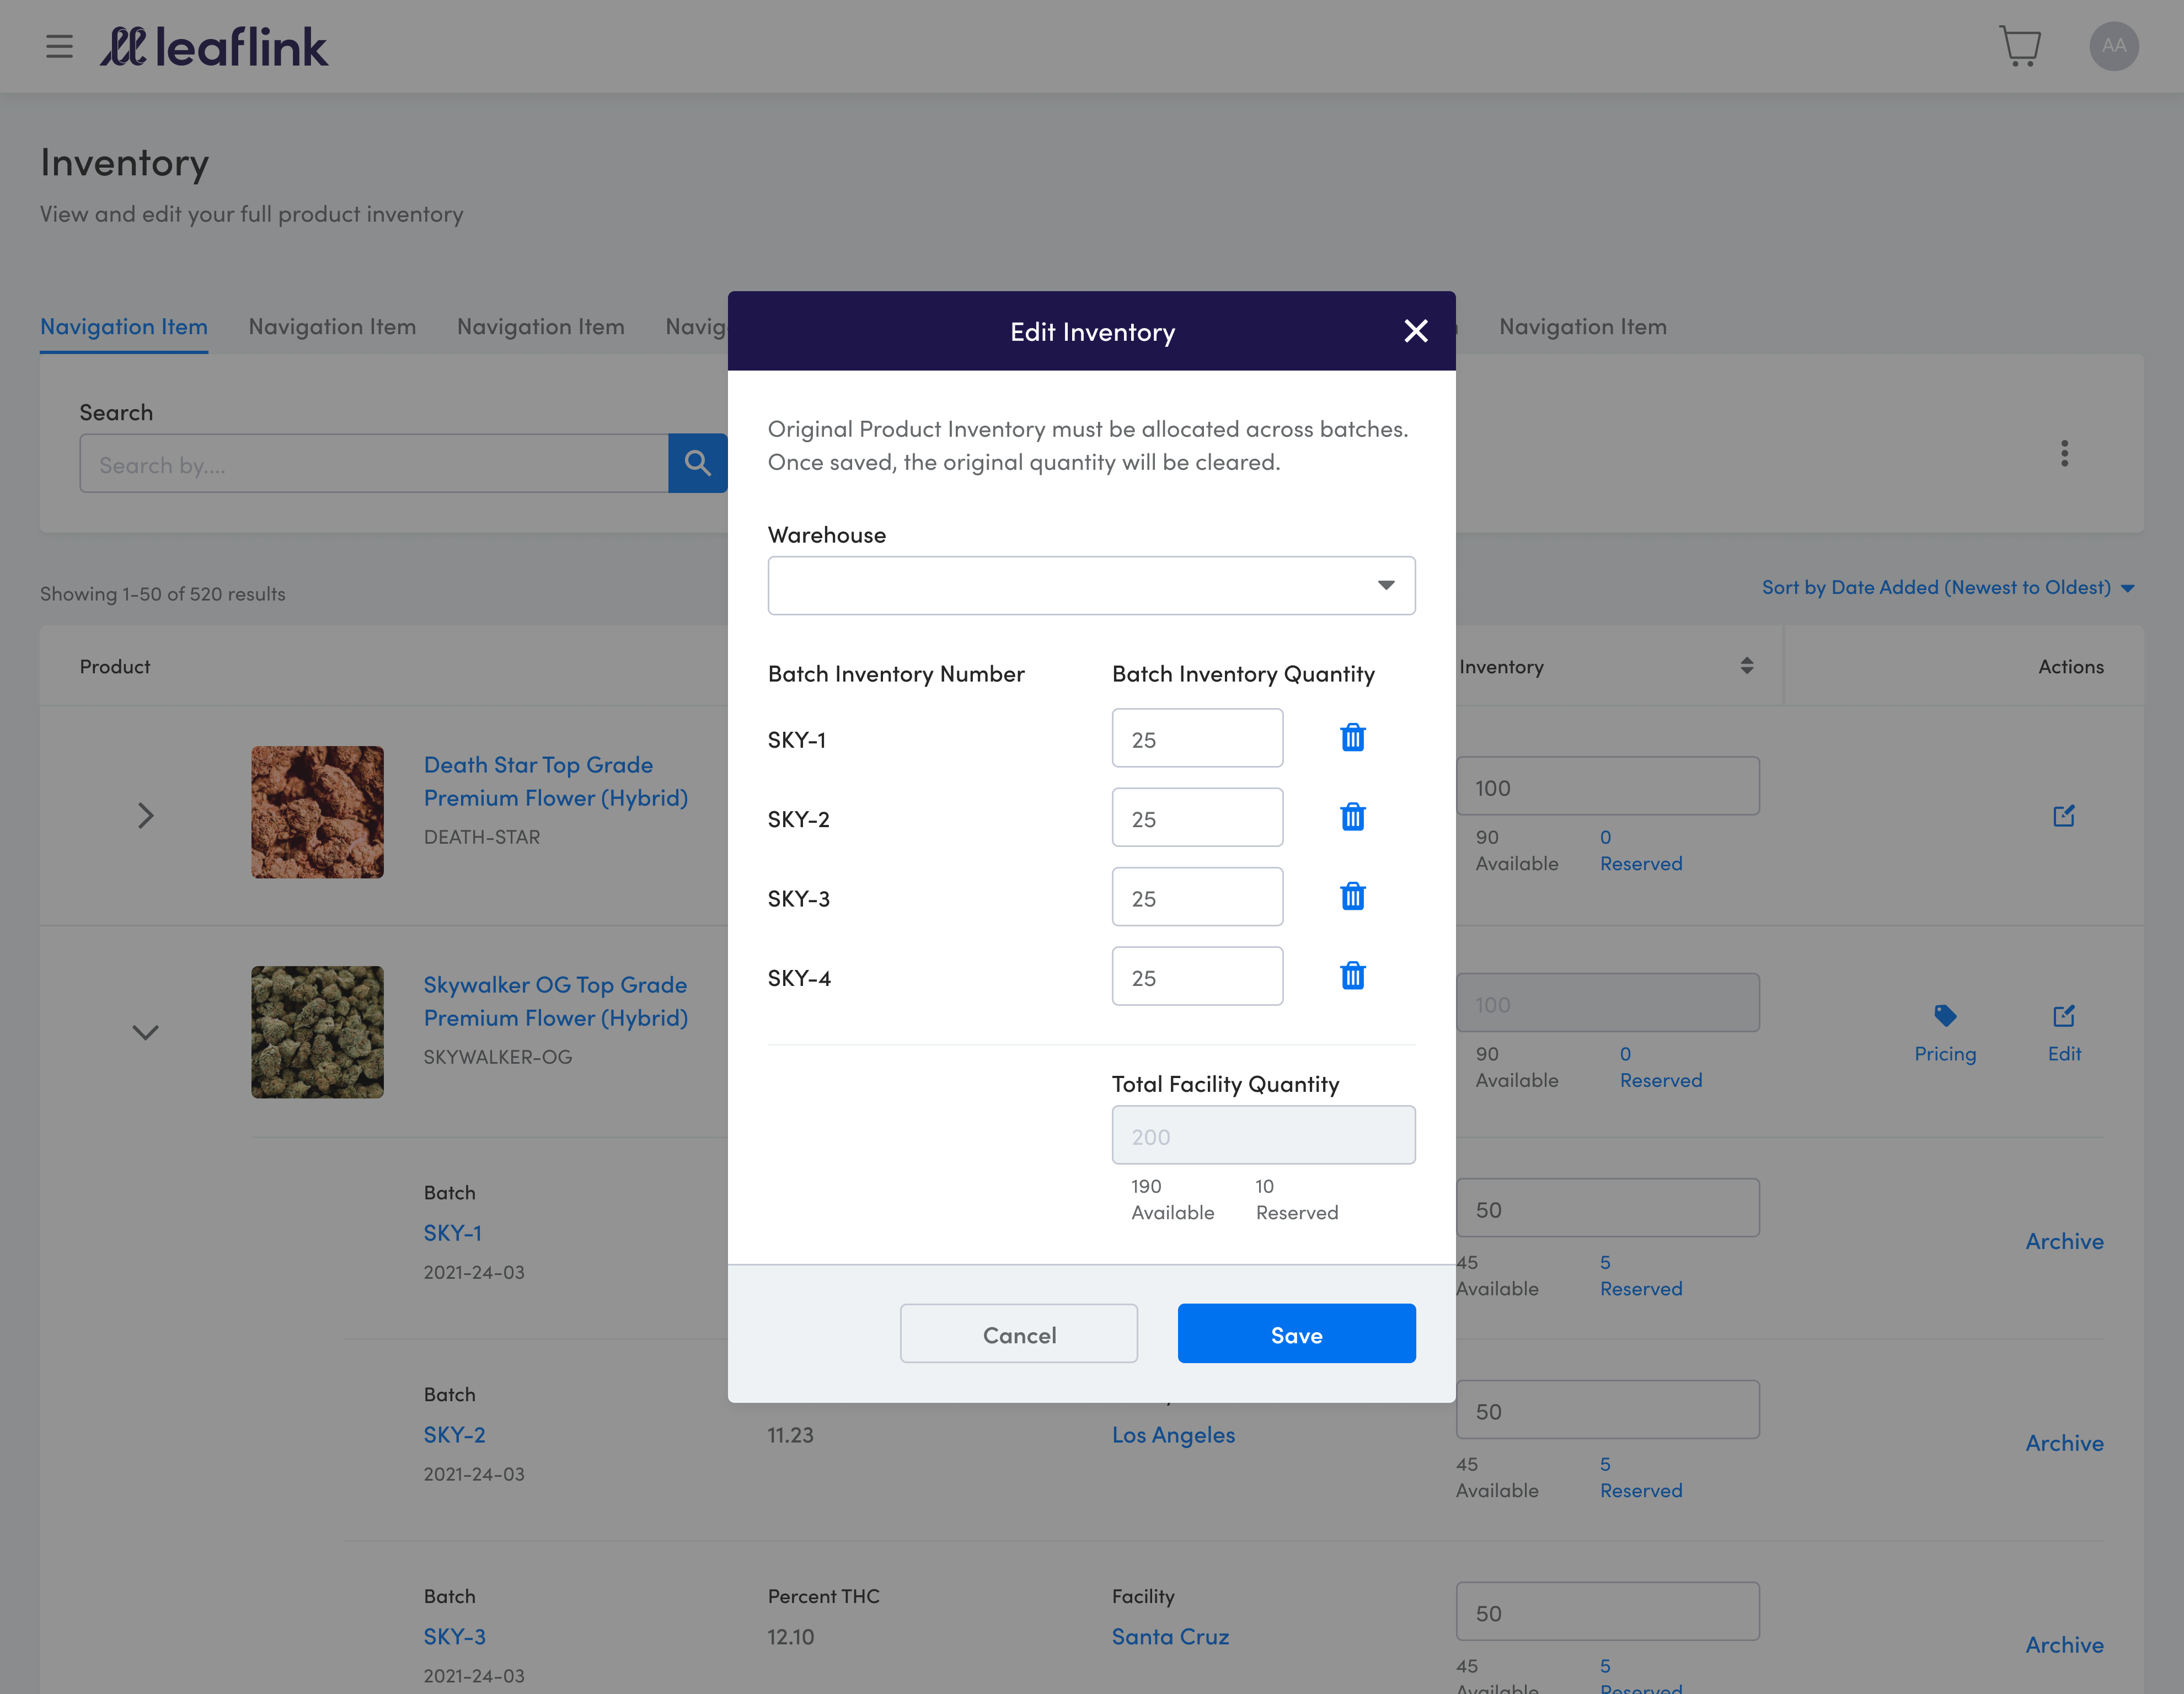Click Reserved link in Skywalker OG row
This screenshot has width=2184, height=1694.
click(1661, 1081)
